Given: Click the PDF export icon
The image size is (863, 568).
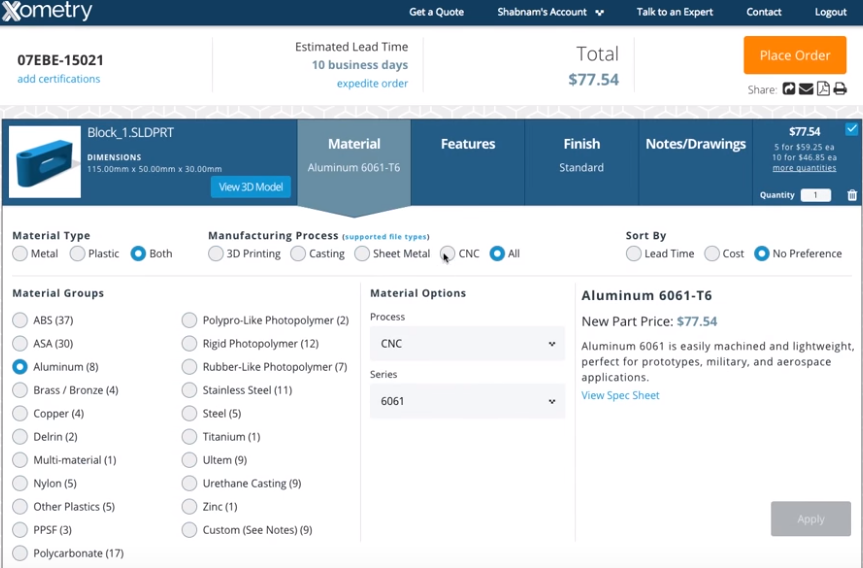Looking at the screenshot, I should [x=823, y=89].
